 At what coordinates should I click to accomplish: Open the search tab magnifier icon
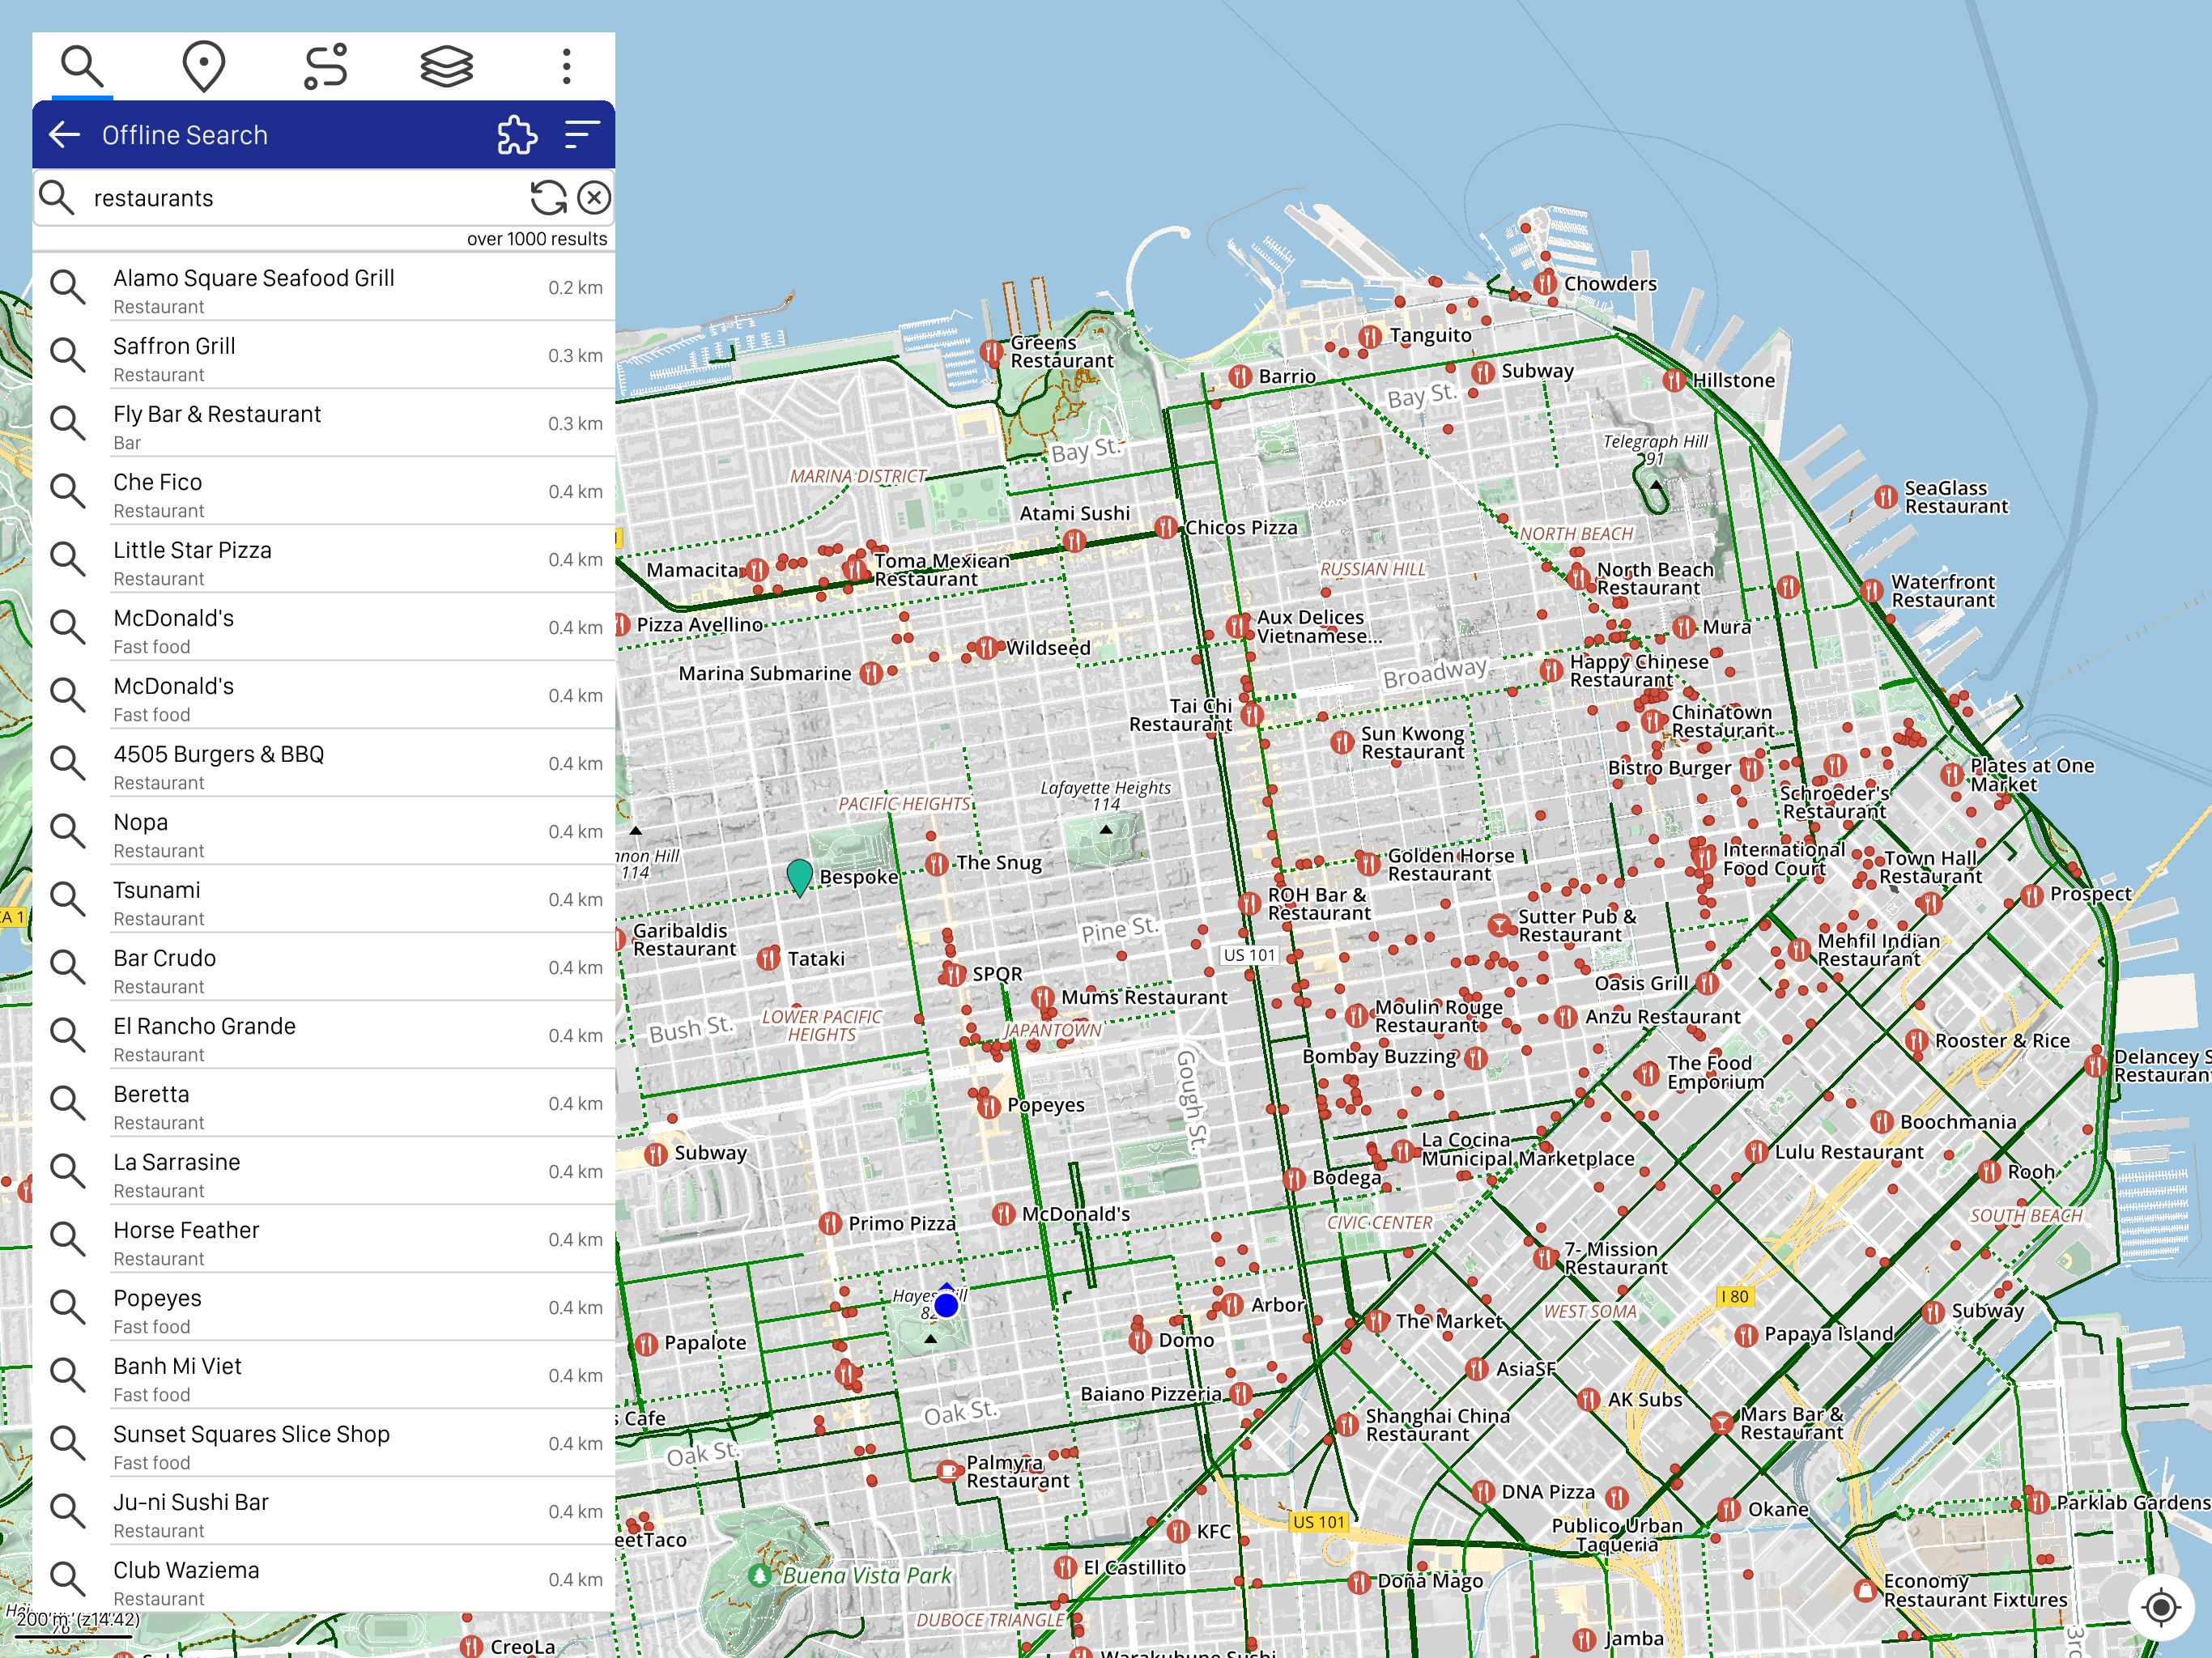pyautogui.click(x=82, y=66)
